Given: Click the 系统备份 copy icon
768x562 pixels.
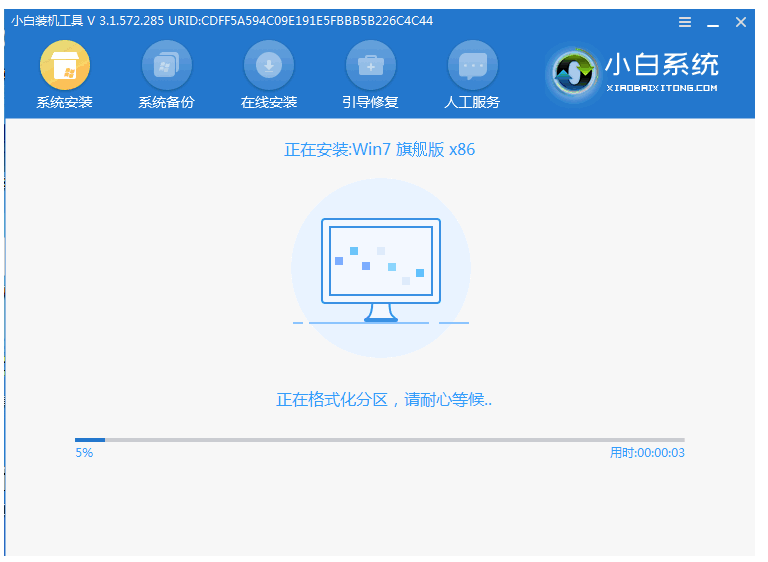Looking at the screenshot, I should pyautogui.click(x=166, y=66).
